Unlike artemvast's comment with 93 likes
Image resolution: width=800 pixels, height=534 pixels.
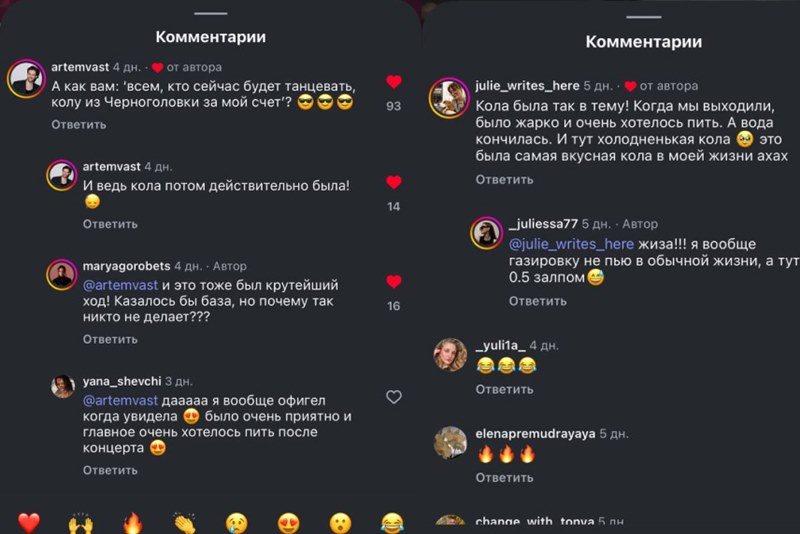click(393, 82)
